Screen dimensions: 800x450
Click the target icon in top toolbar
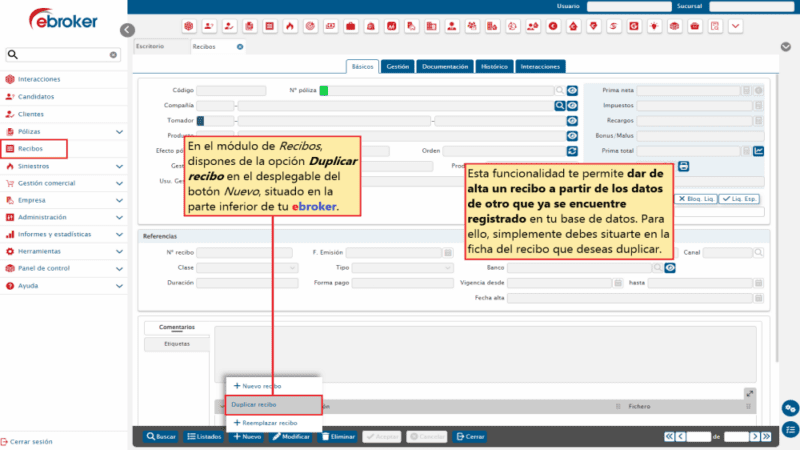[310, 26]
